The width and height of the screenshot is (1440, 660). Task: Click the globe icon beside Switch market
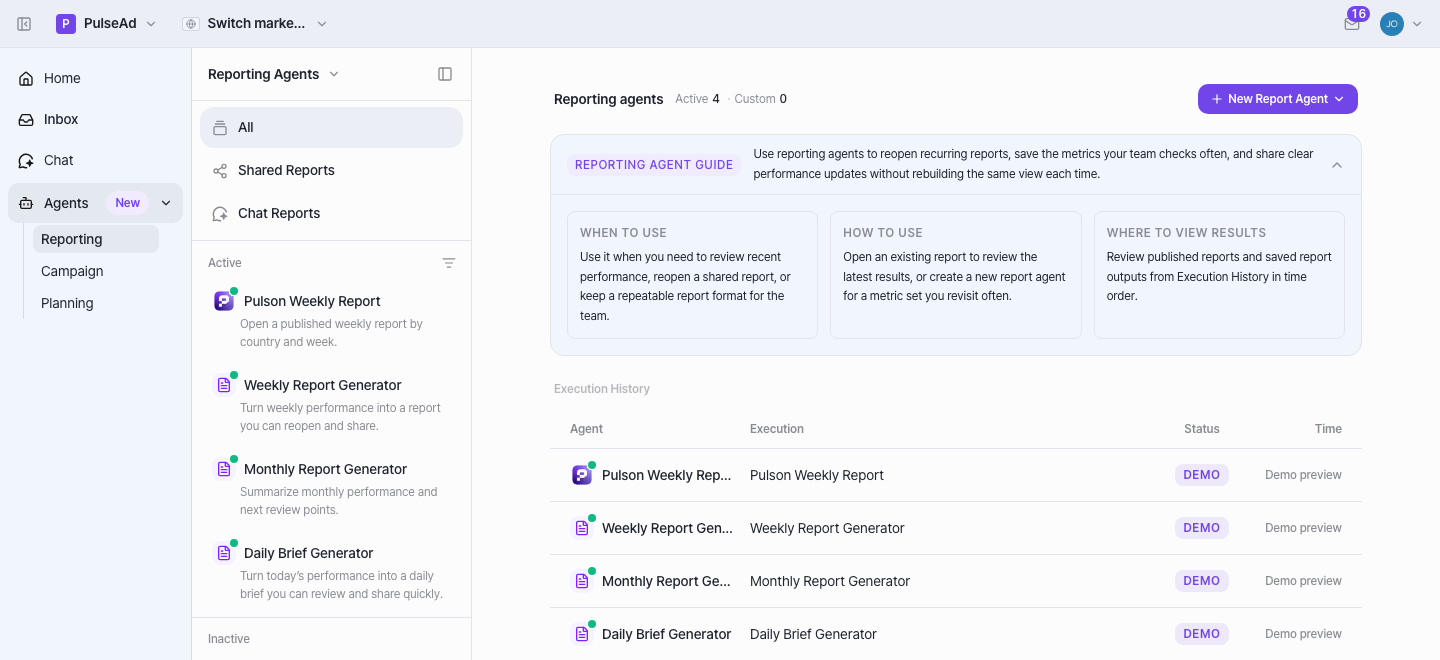[191, 24]
